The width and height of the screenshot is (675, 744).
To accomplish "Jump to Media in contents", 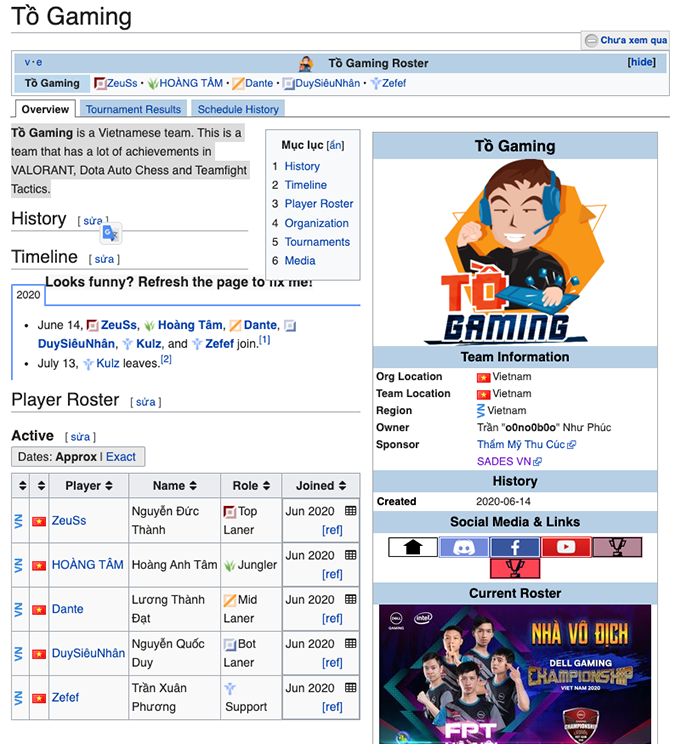I will coord(300,260).
